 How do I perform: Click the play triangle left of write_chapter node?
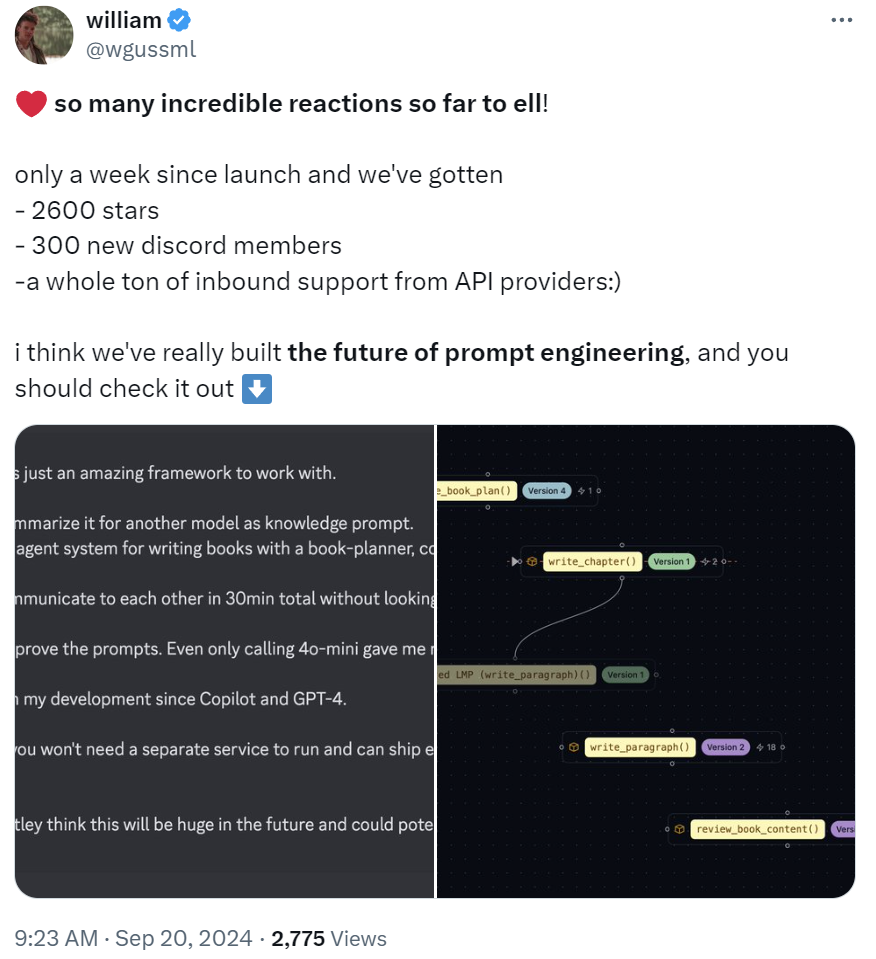(515, 561)
